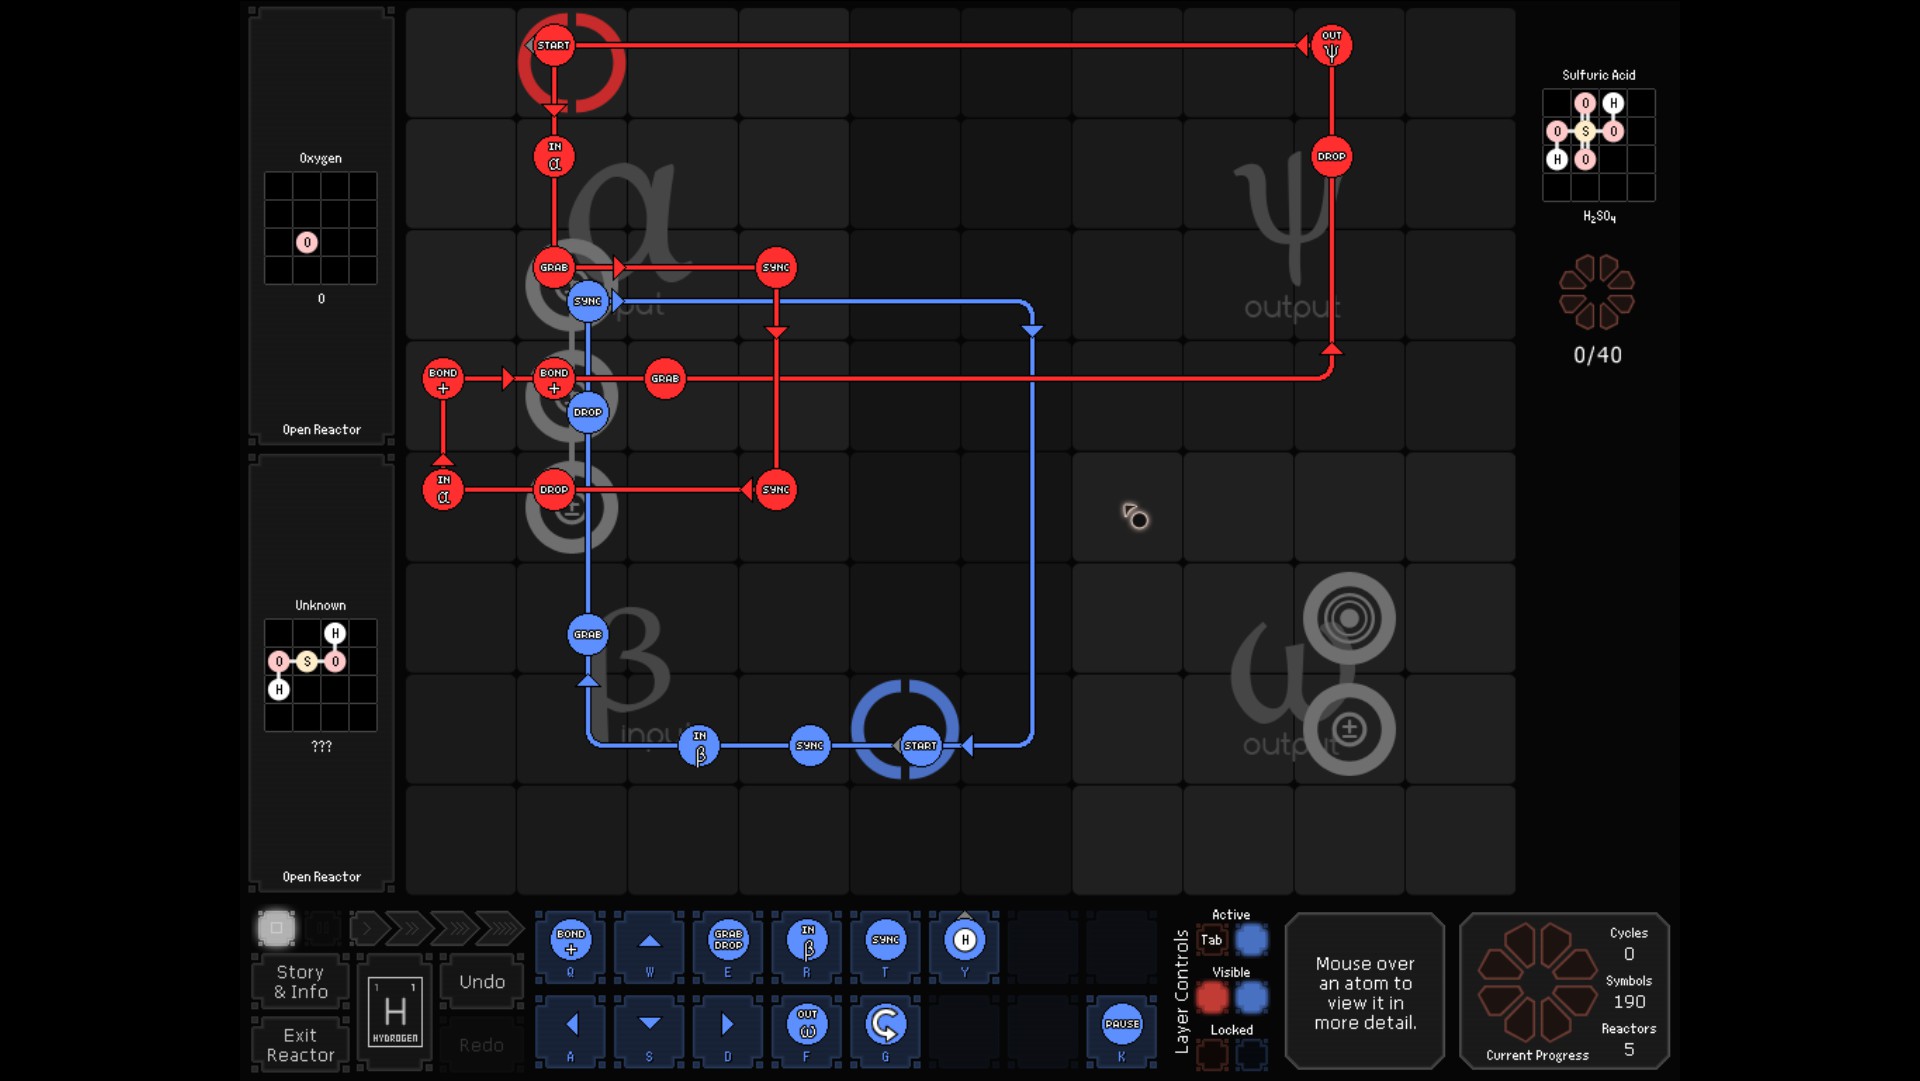1920x1081 pixels.
Task: Lock the blue waldo layer
Action: point(1251,1054)
